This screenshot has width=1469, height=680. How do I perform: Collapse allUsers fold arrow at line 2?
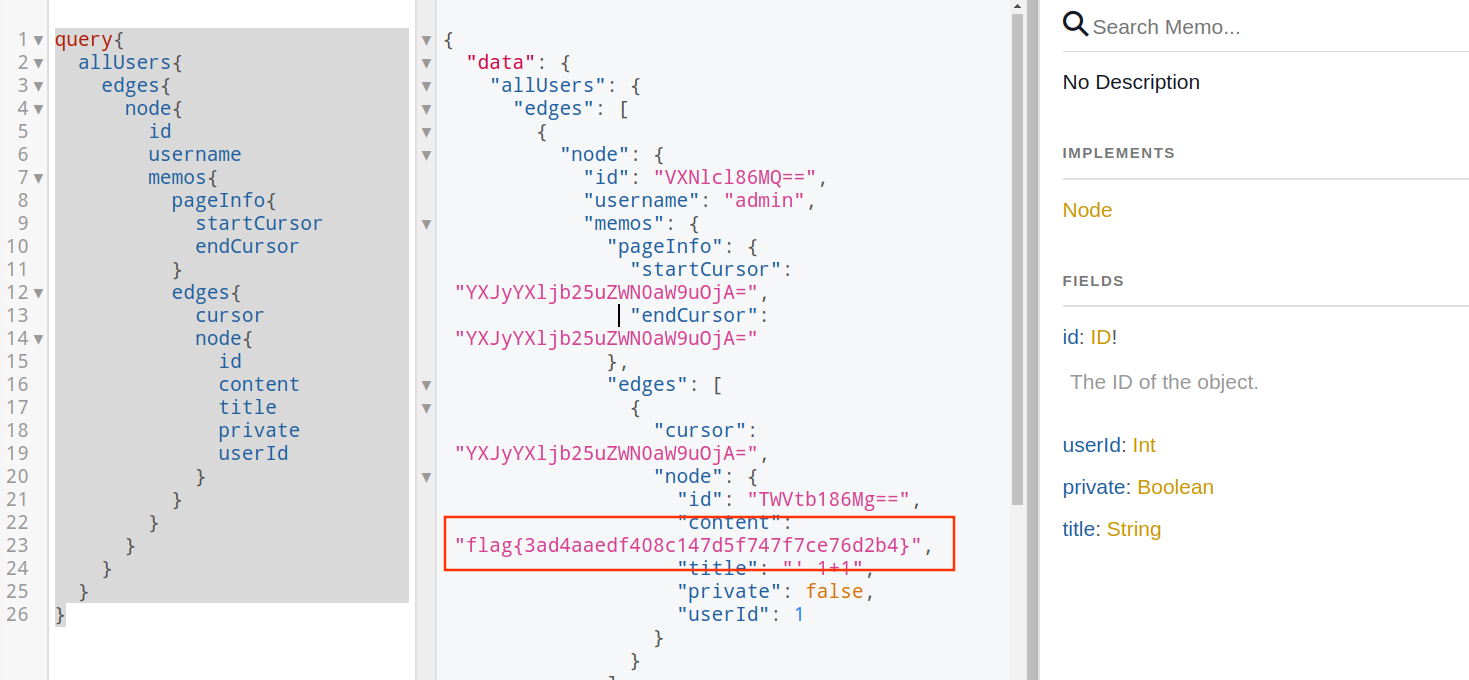click(x=38, y=64)
